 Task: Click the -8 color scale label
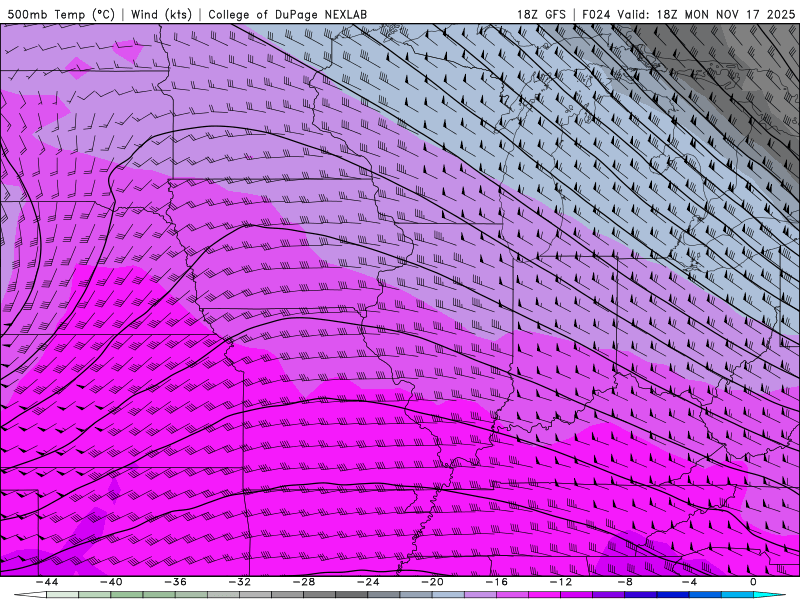[625, 582]
